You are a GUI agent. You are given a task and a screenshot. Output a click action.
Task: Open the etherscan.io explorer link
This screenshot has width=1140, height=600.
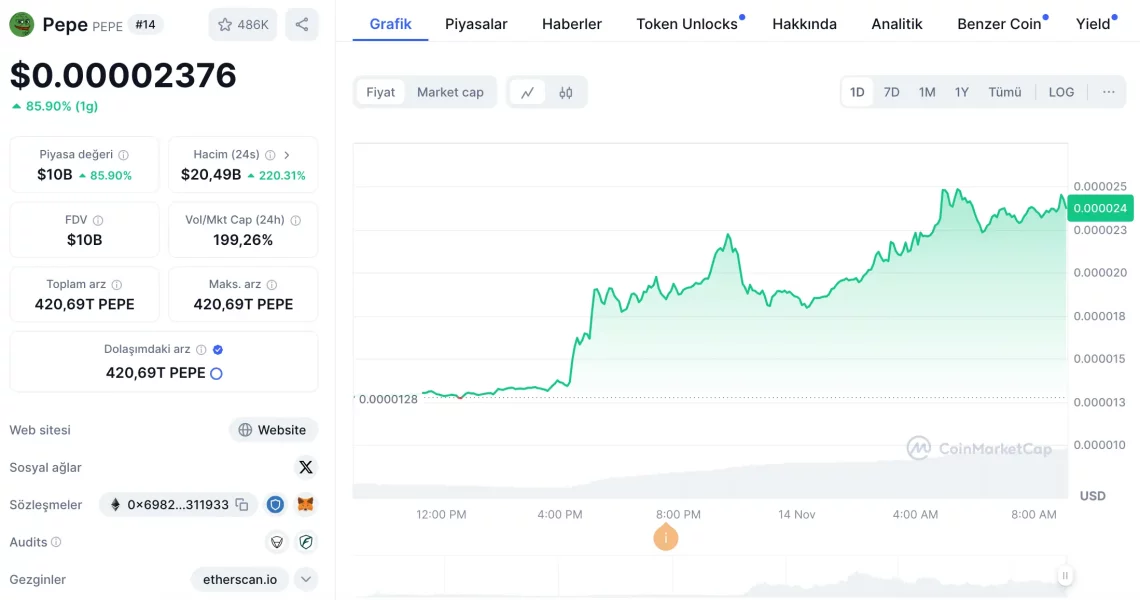239,579
